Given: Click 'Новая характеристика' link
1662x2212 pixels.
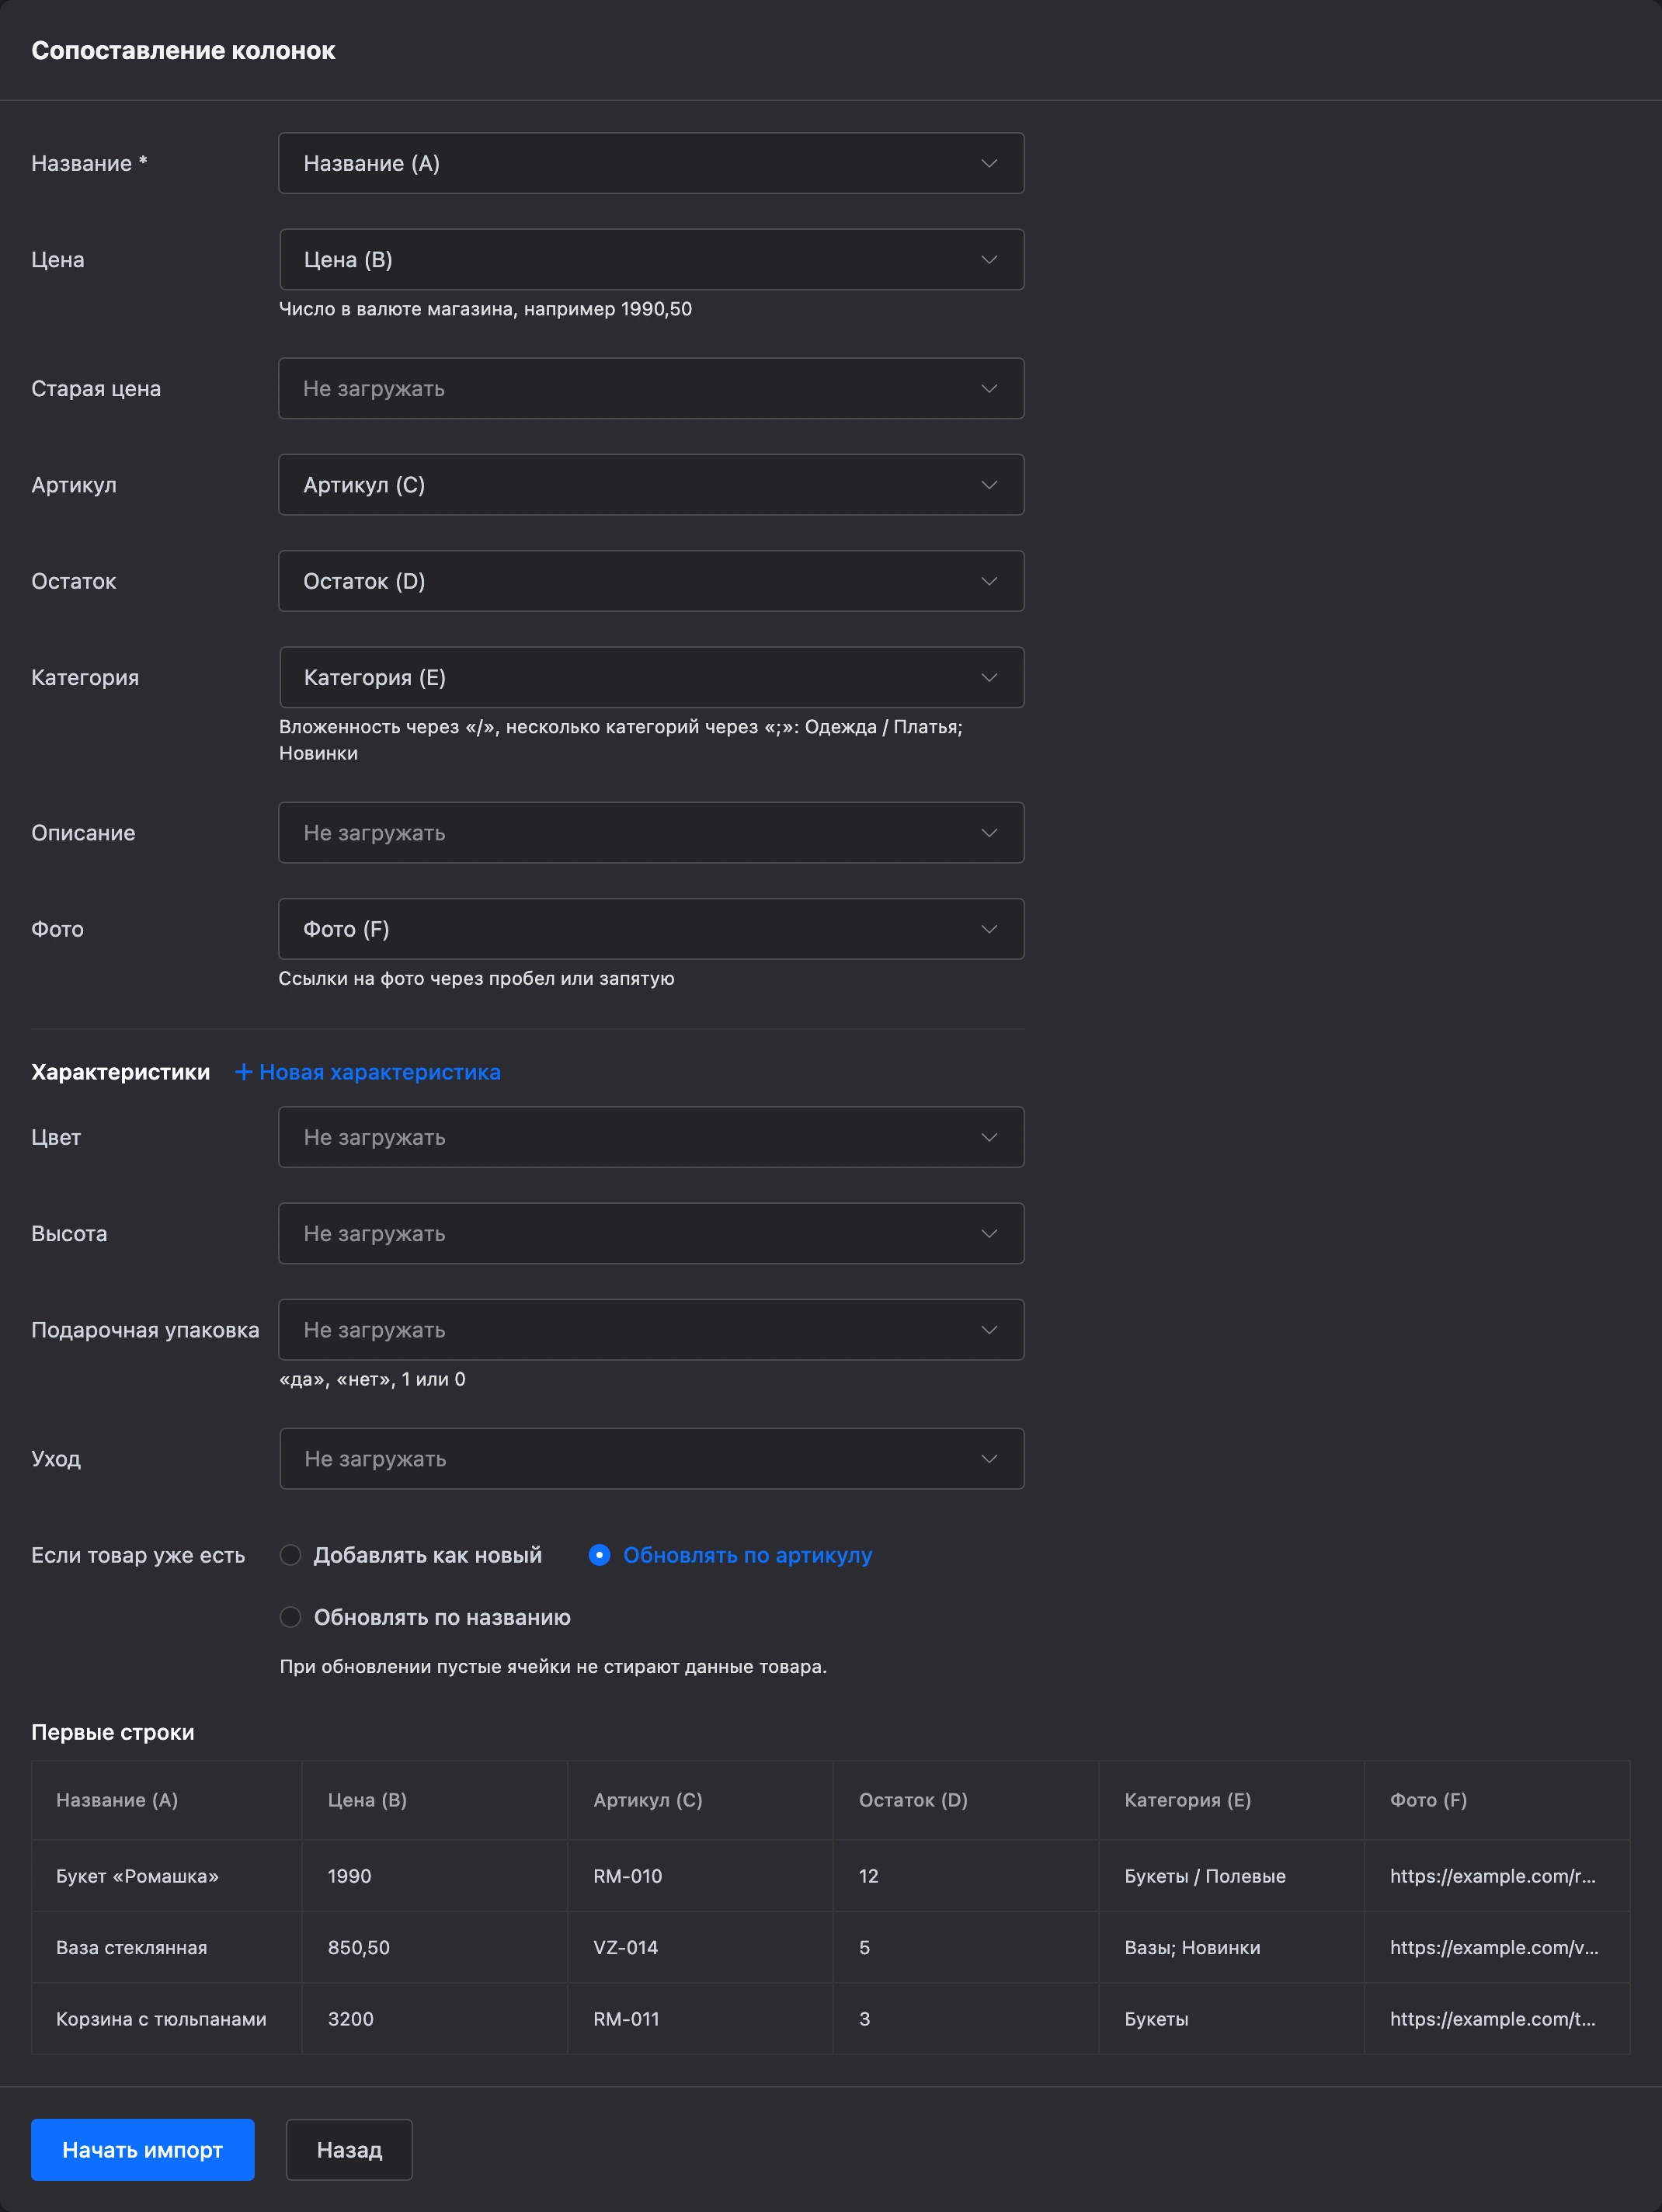Looking at the screenshot, I should tap(380, 1072).
